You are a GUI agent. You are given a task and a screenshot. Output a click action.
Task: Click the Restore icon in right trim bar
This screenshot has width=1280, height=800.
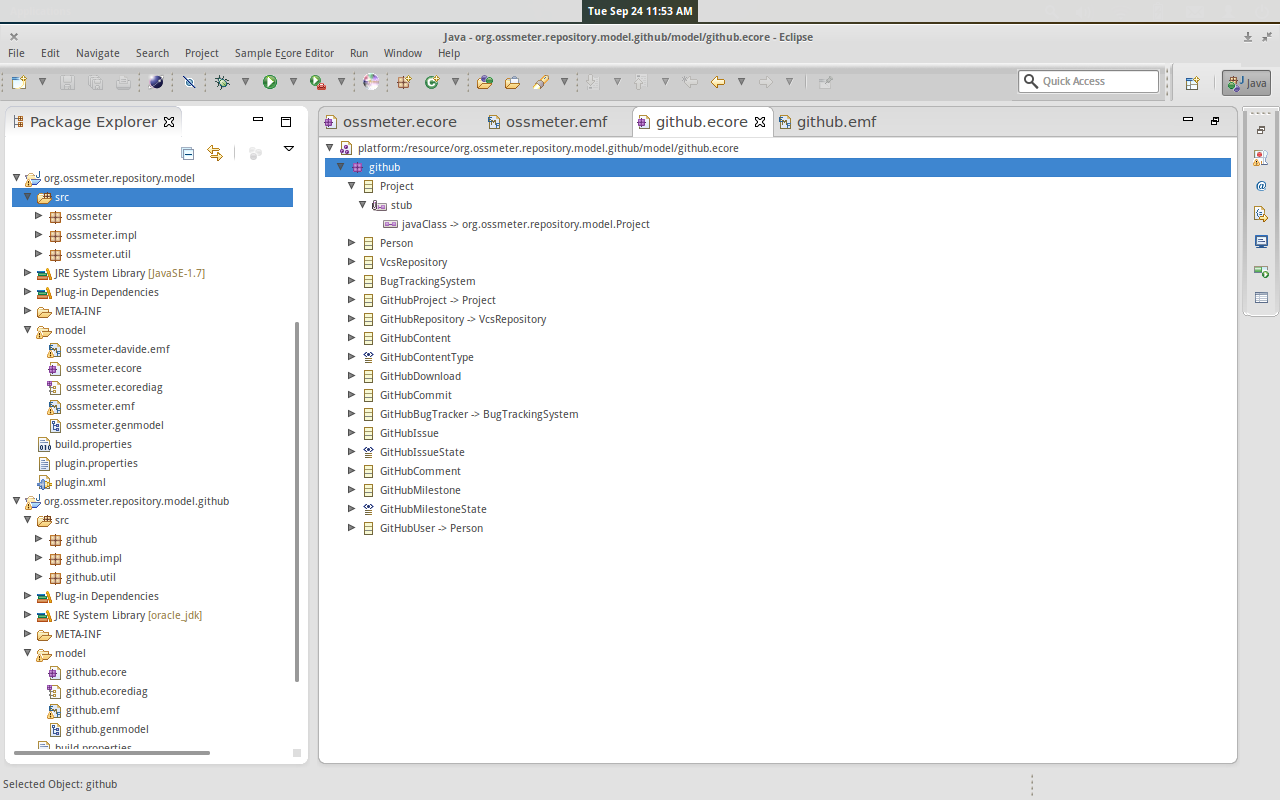coord(1261,130)
